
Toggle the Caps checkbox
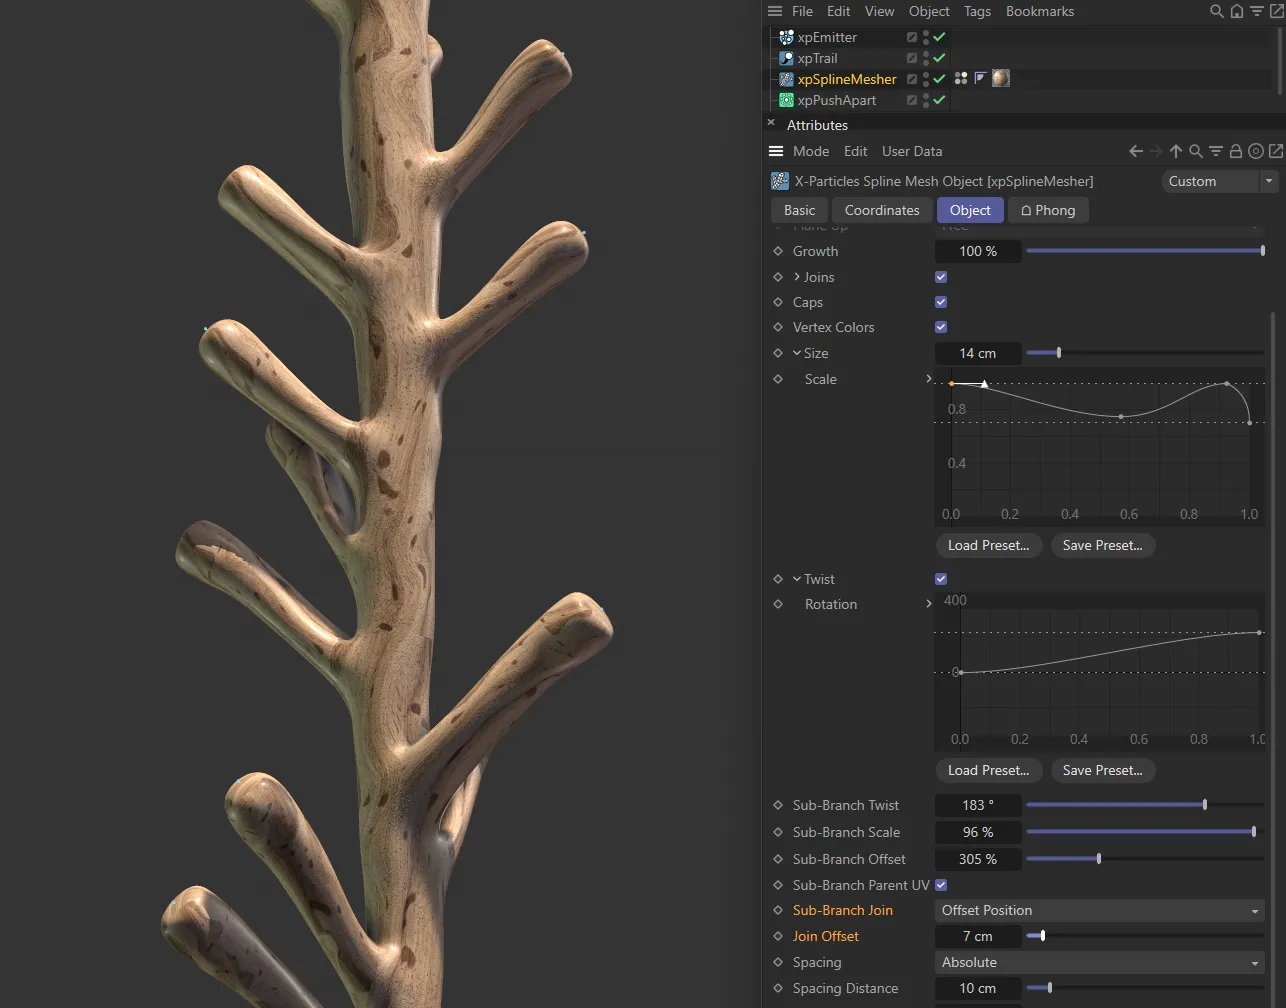(x=940, y=302)
